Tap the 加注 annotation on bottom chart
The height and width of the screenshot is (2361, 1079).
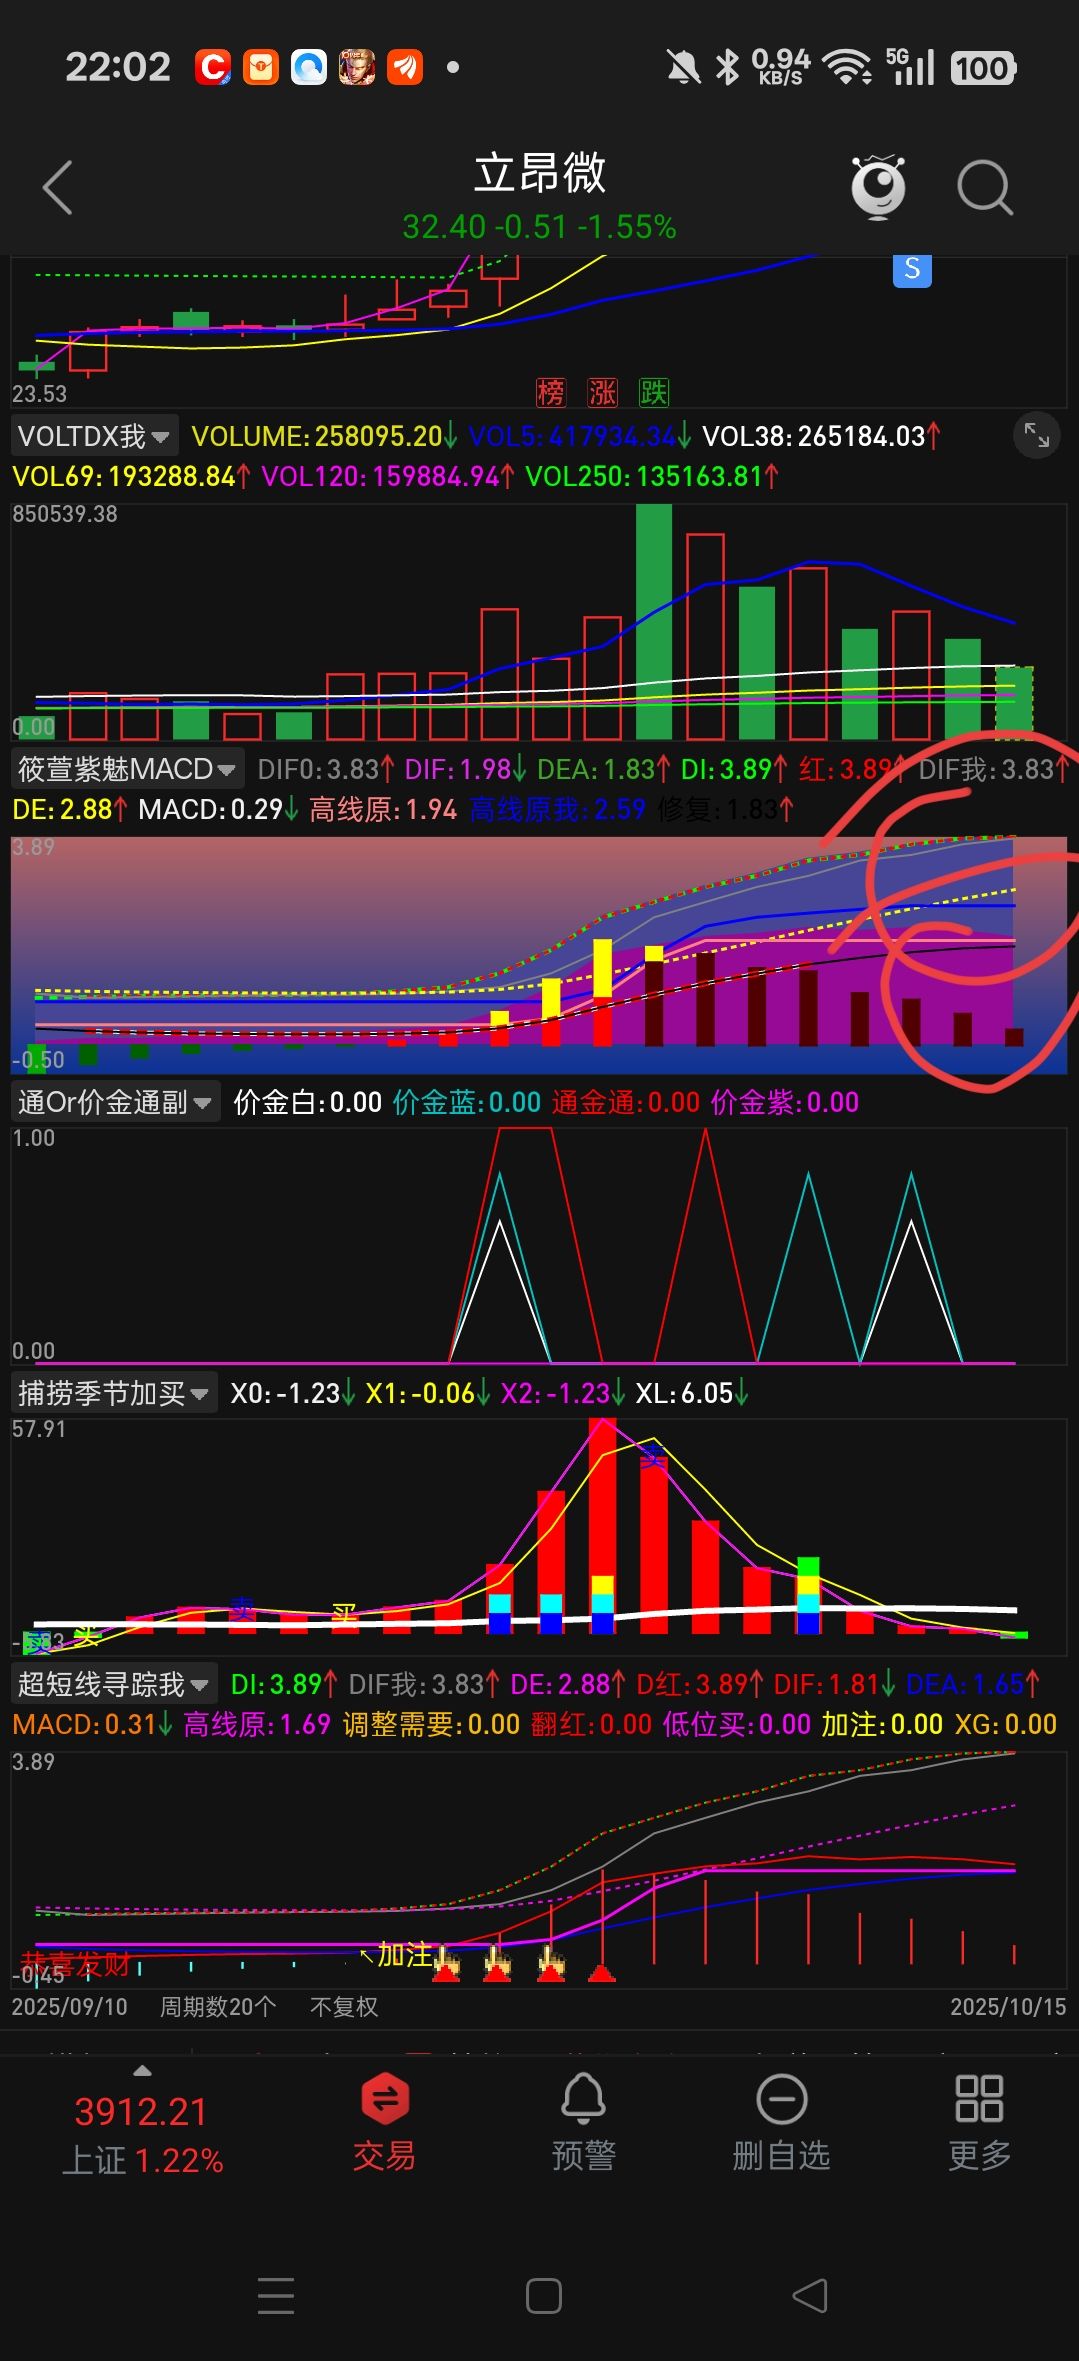click(404, 1955)
